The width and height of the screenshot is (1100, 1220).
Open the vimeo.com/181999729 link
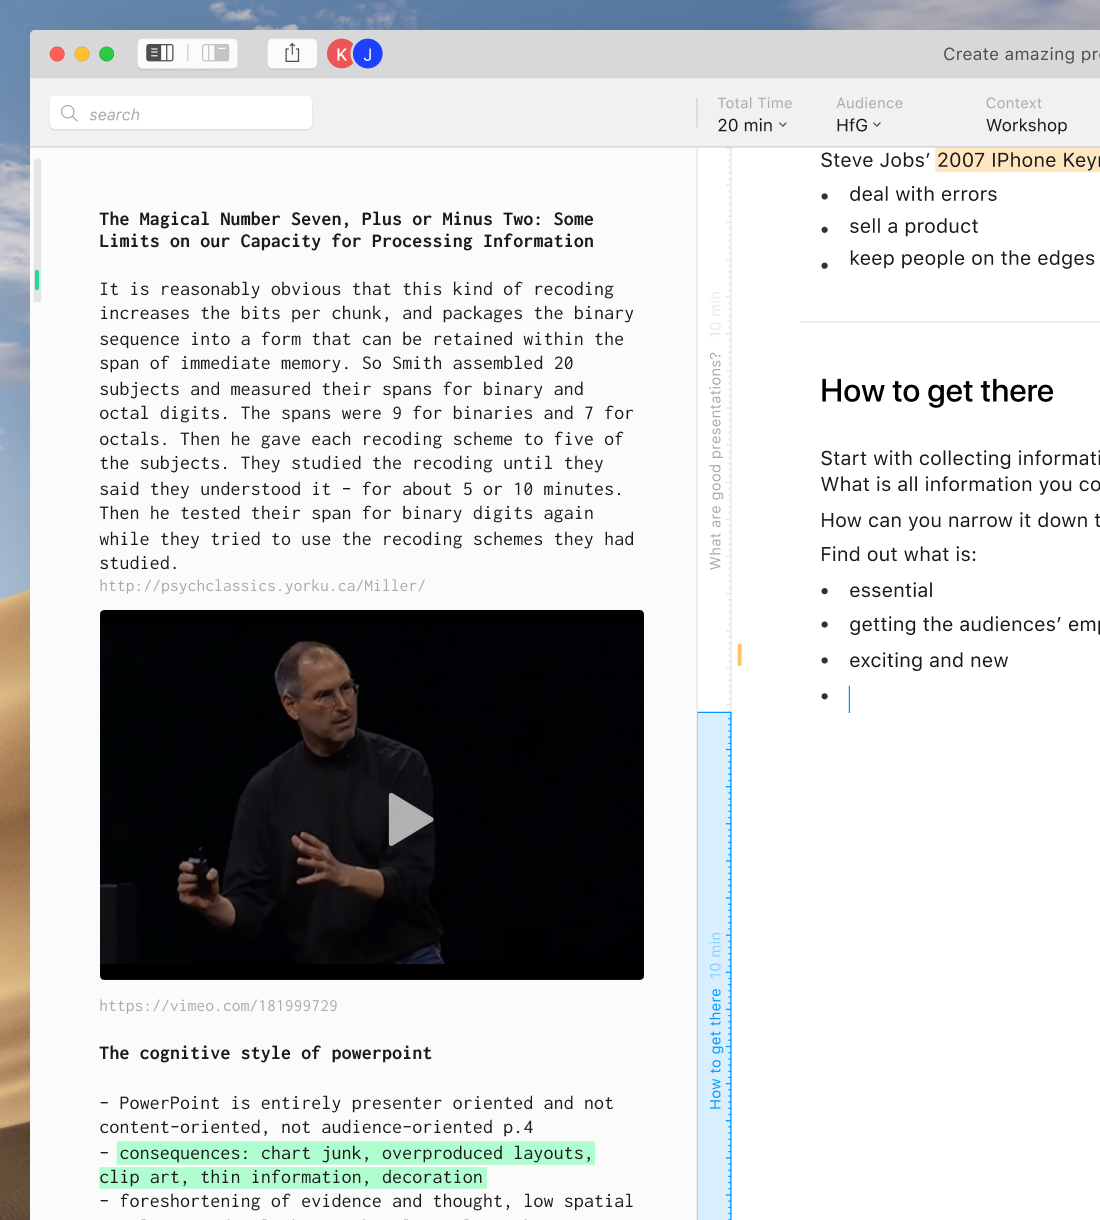pos(218,1006)
